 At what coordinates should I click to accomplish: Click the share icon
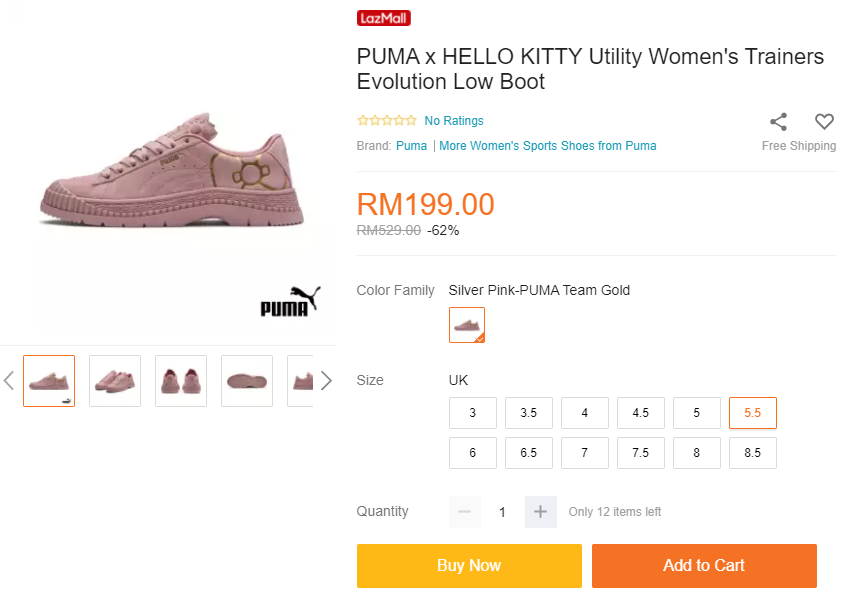coord(778,122)
